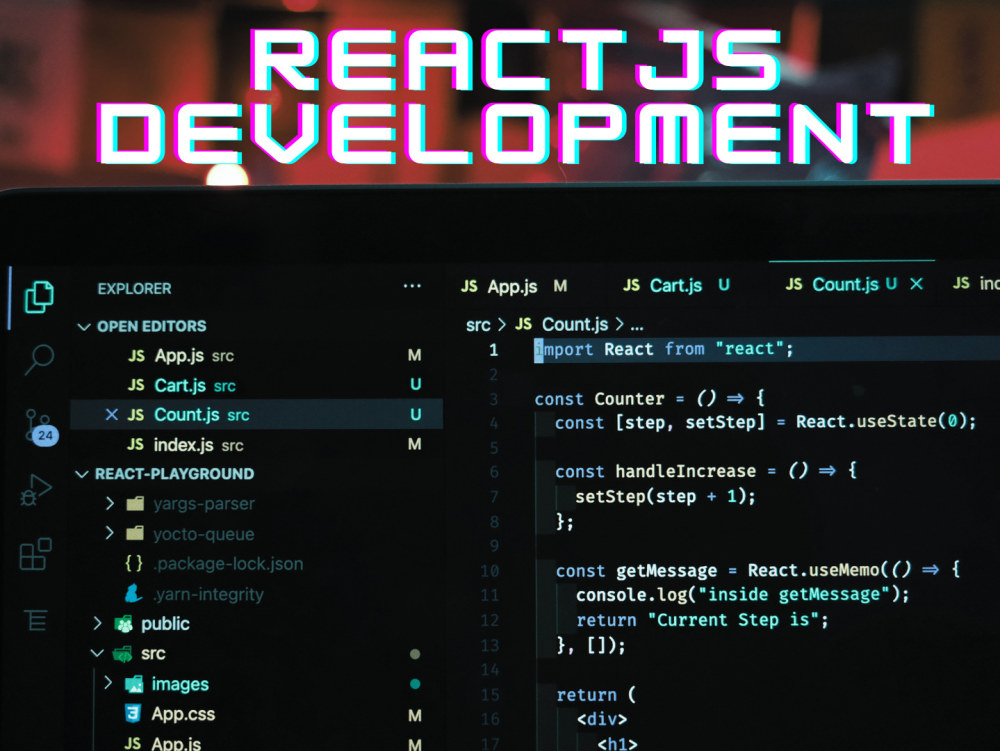
Task: Click JS icon of index.js in Open Editors
Action: click(x=135, y=444)
